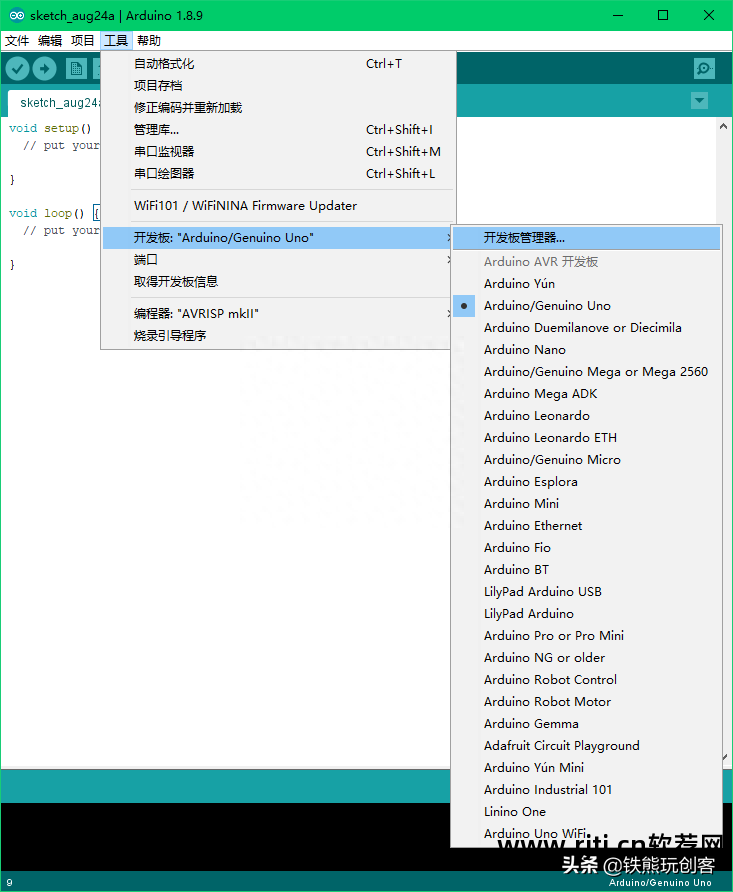Open the 文件 menu

click(17, 41)
